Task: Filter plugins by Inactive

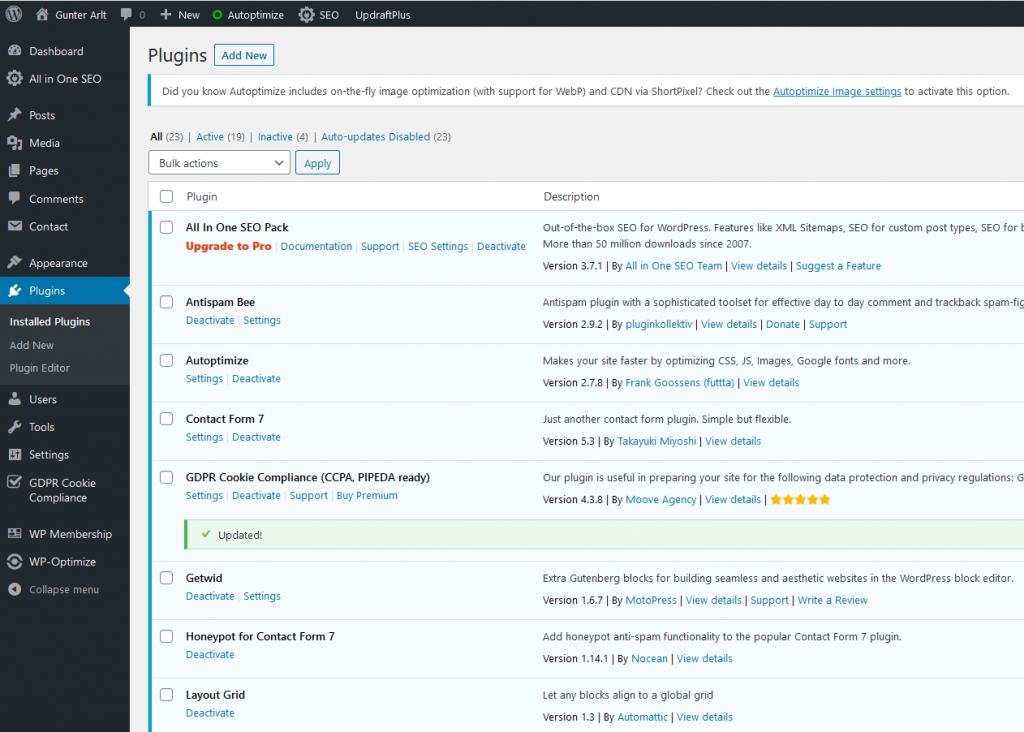Action: 275,136
